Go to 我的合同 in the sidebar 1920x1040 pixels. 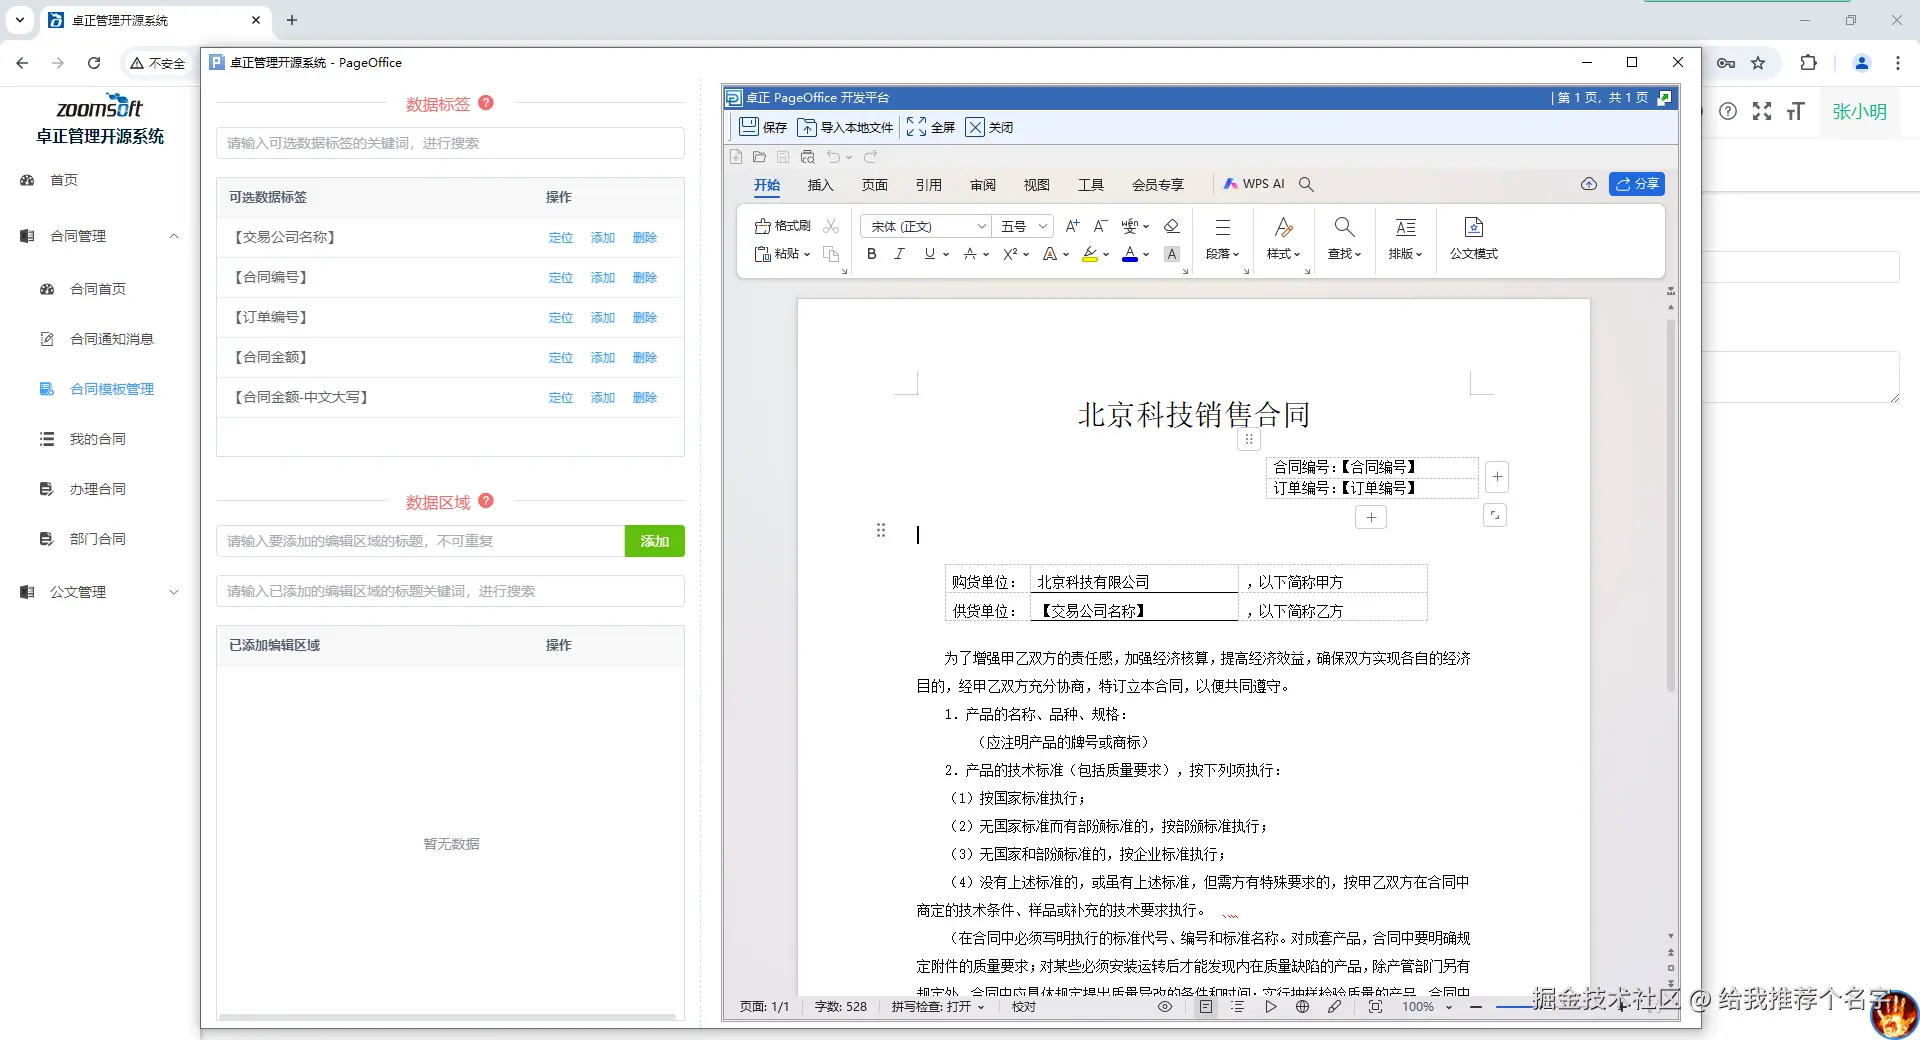click(x=98, y=439)
